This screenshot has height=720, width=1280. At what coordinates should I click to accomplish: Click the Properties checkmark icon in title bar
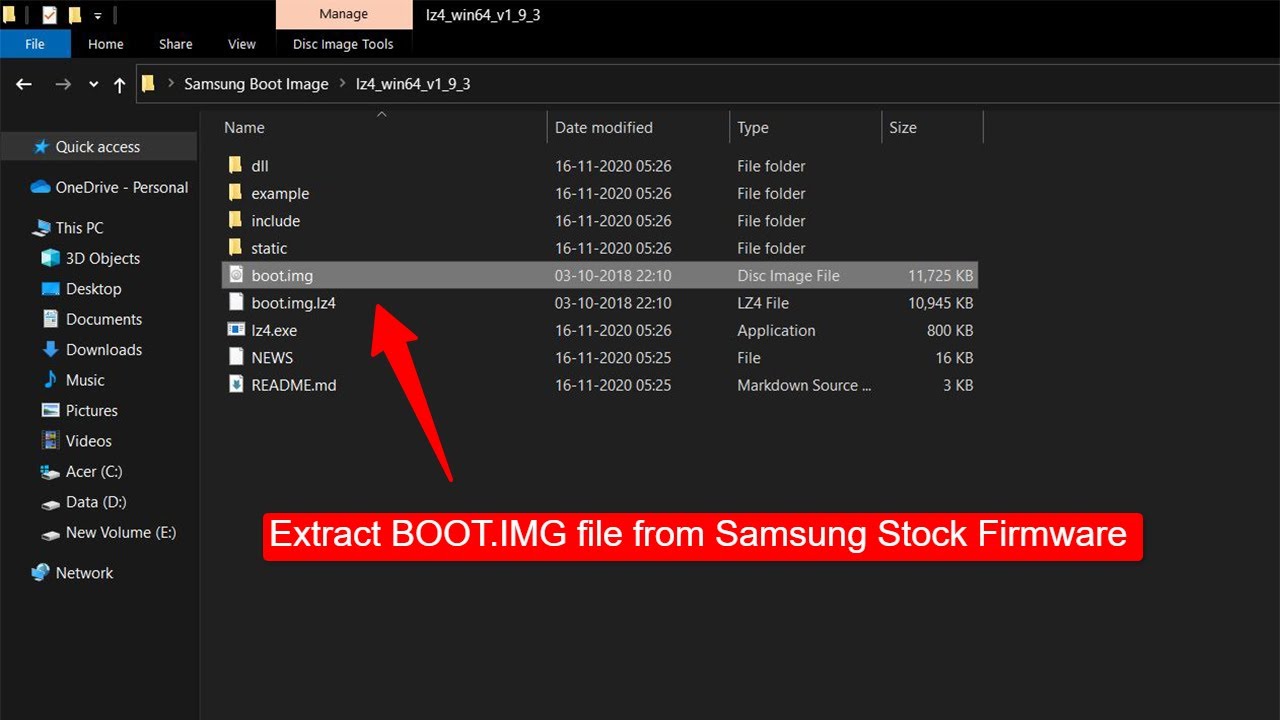click(x=49, y=15)
